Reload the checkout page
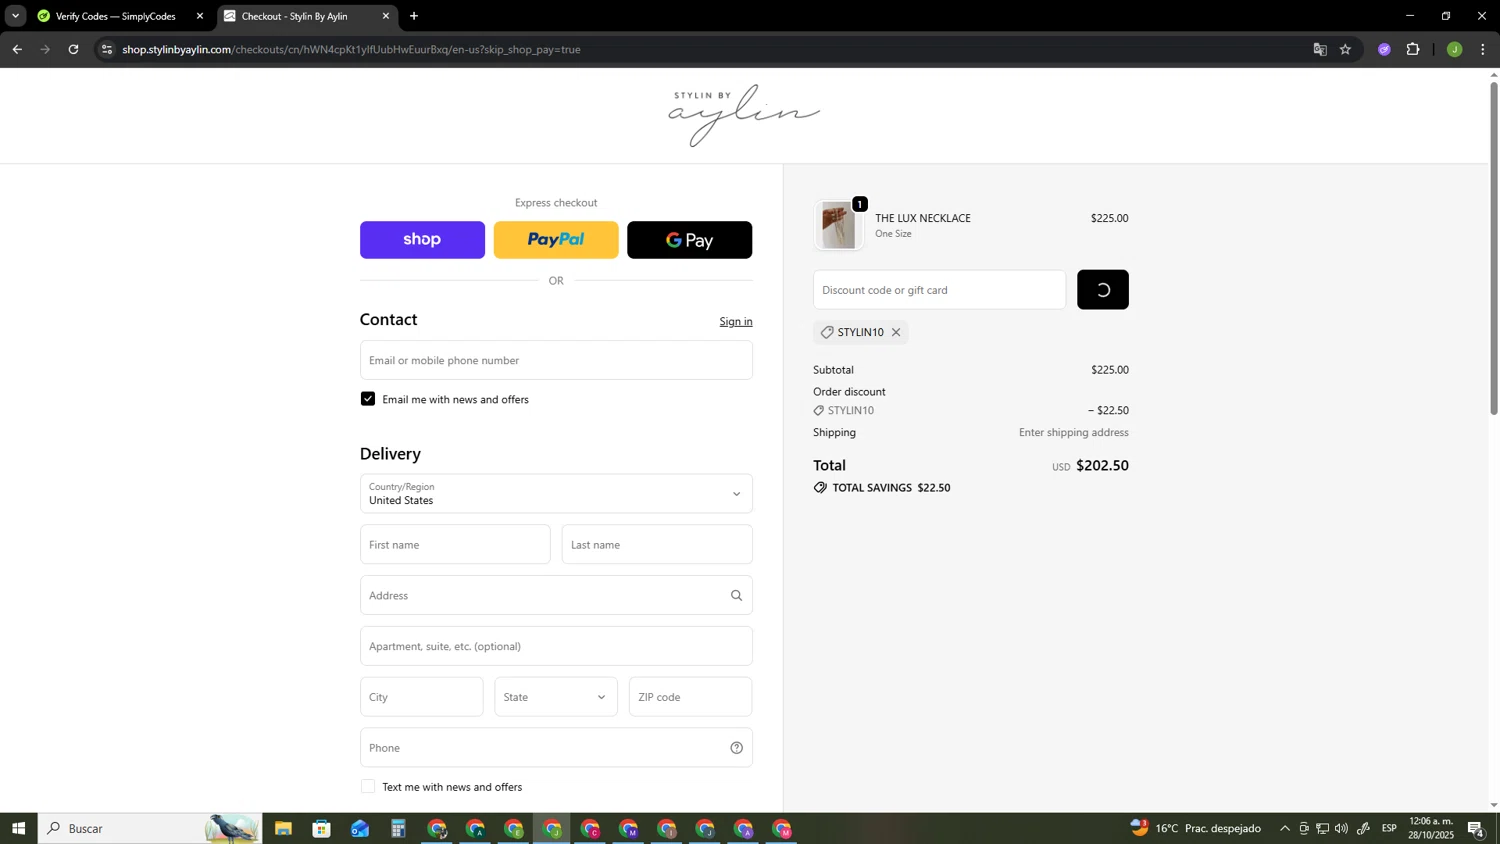The image size is (1500, 844). pos(73,49)
